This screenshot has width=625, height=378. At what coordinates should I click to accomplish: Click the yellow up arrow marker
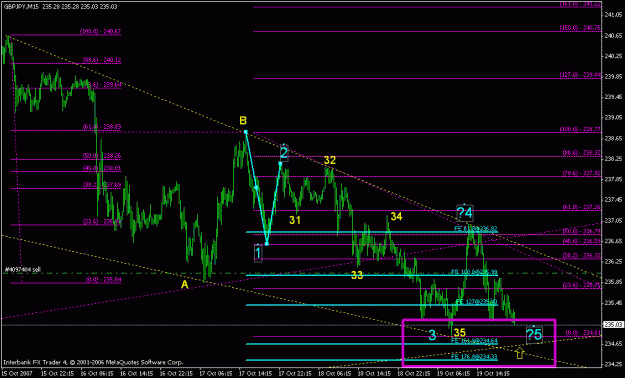519,353
